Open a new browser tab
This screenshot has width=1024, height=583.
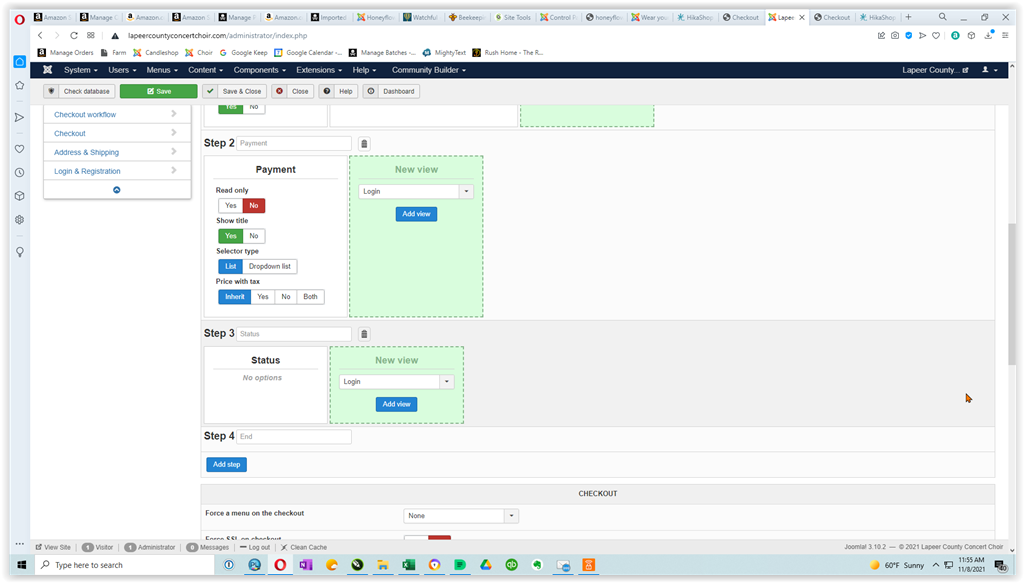(x=908, y=17)
